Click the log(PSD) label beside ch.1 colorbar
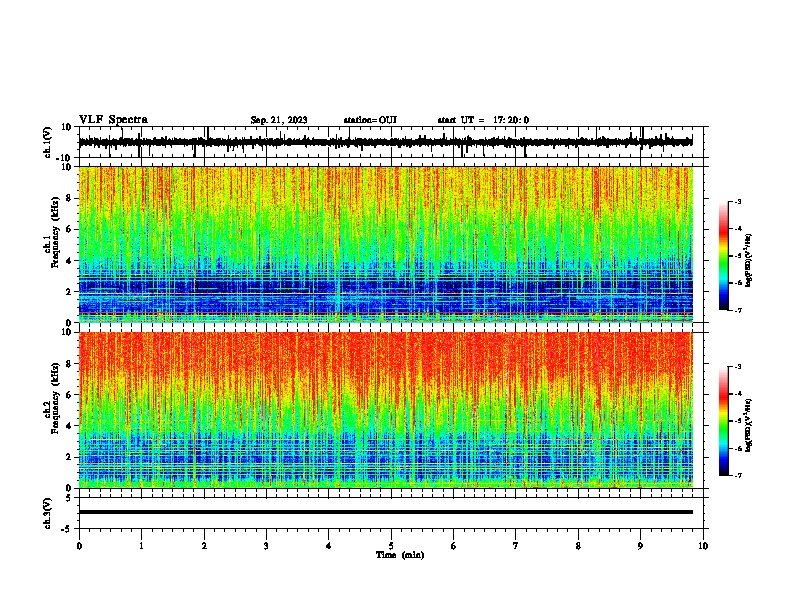 tap(749, 260)
